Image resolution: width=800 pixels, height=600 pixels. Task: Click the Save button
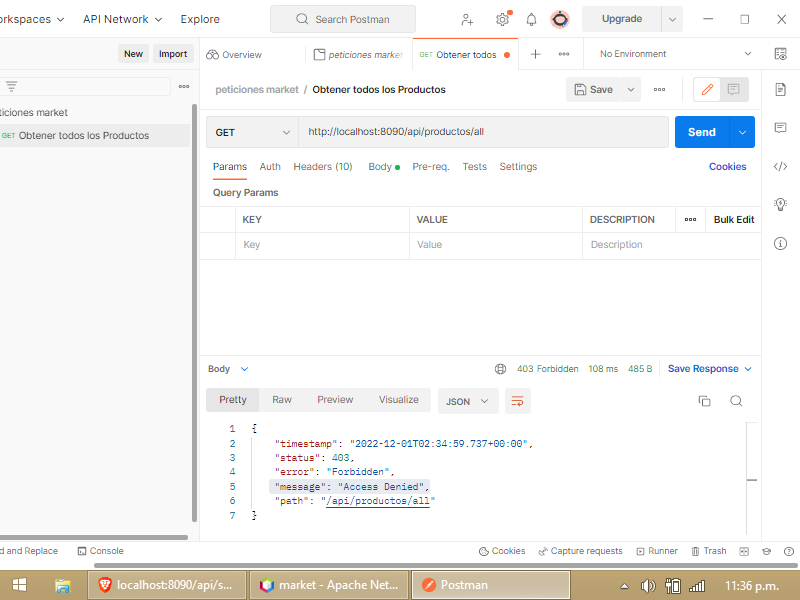point(593,90)
